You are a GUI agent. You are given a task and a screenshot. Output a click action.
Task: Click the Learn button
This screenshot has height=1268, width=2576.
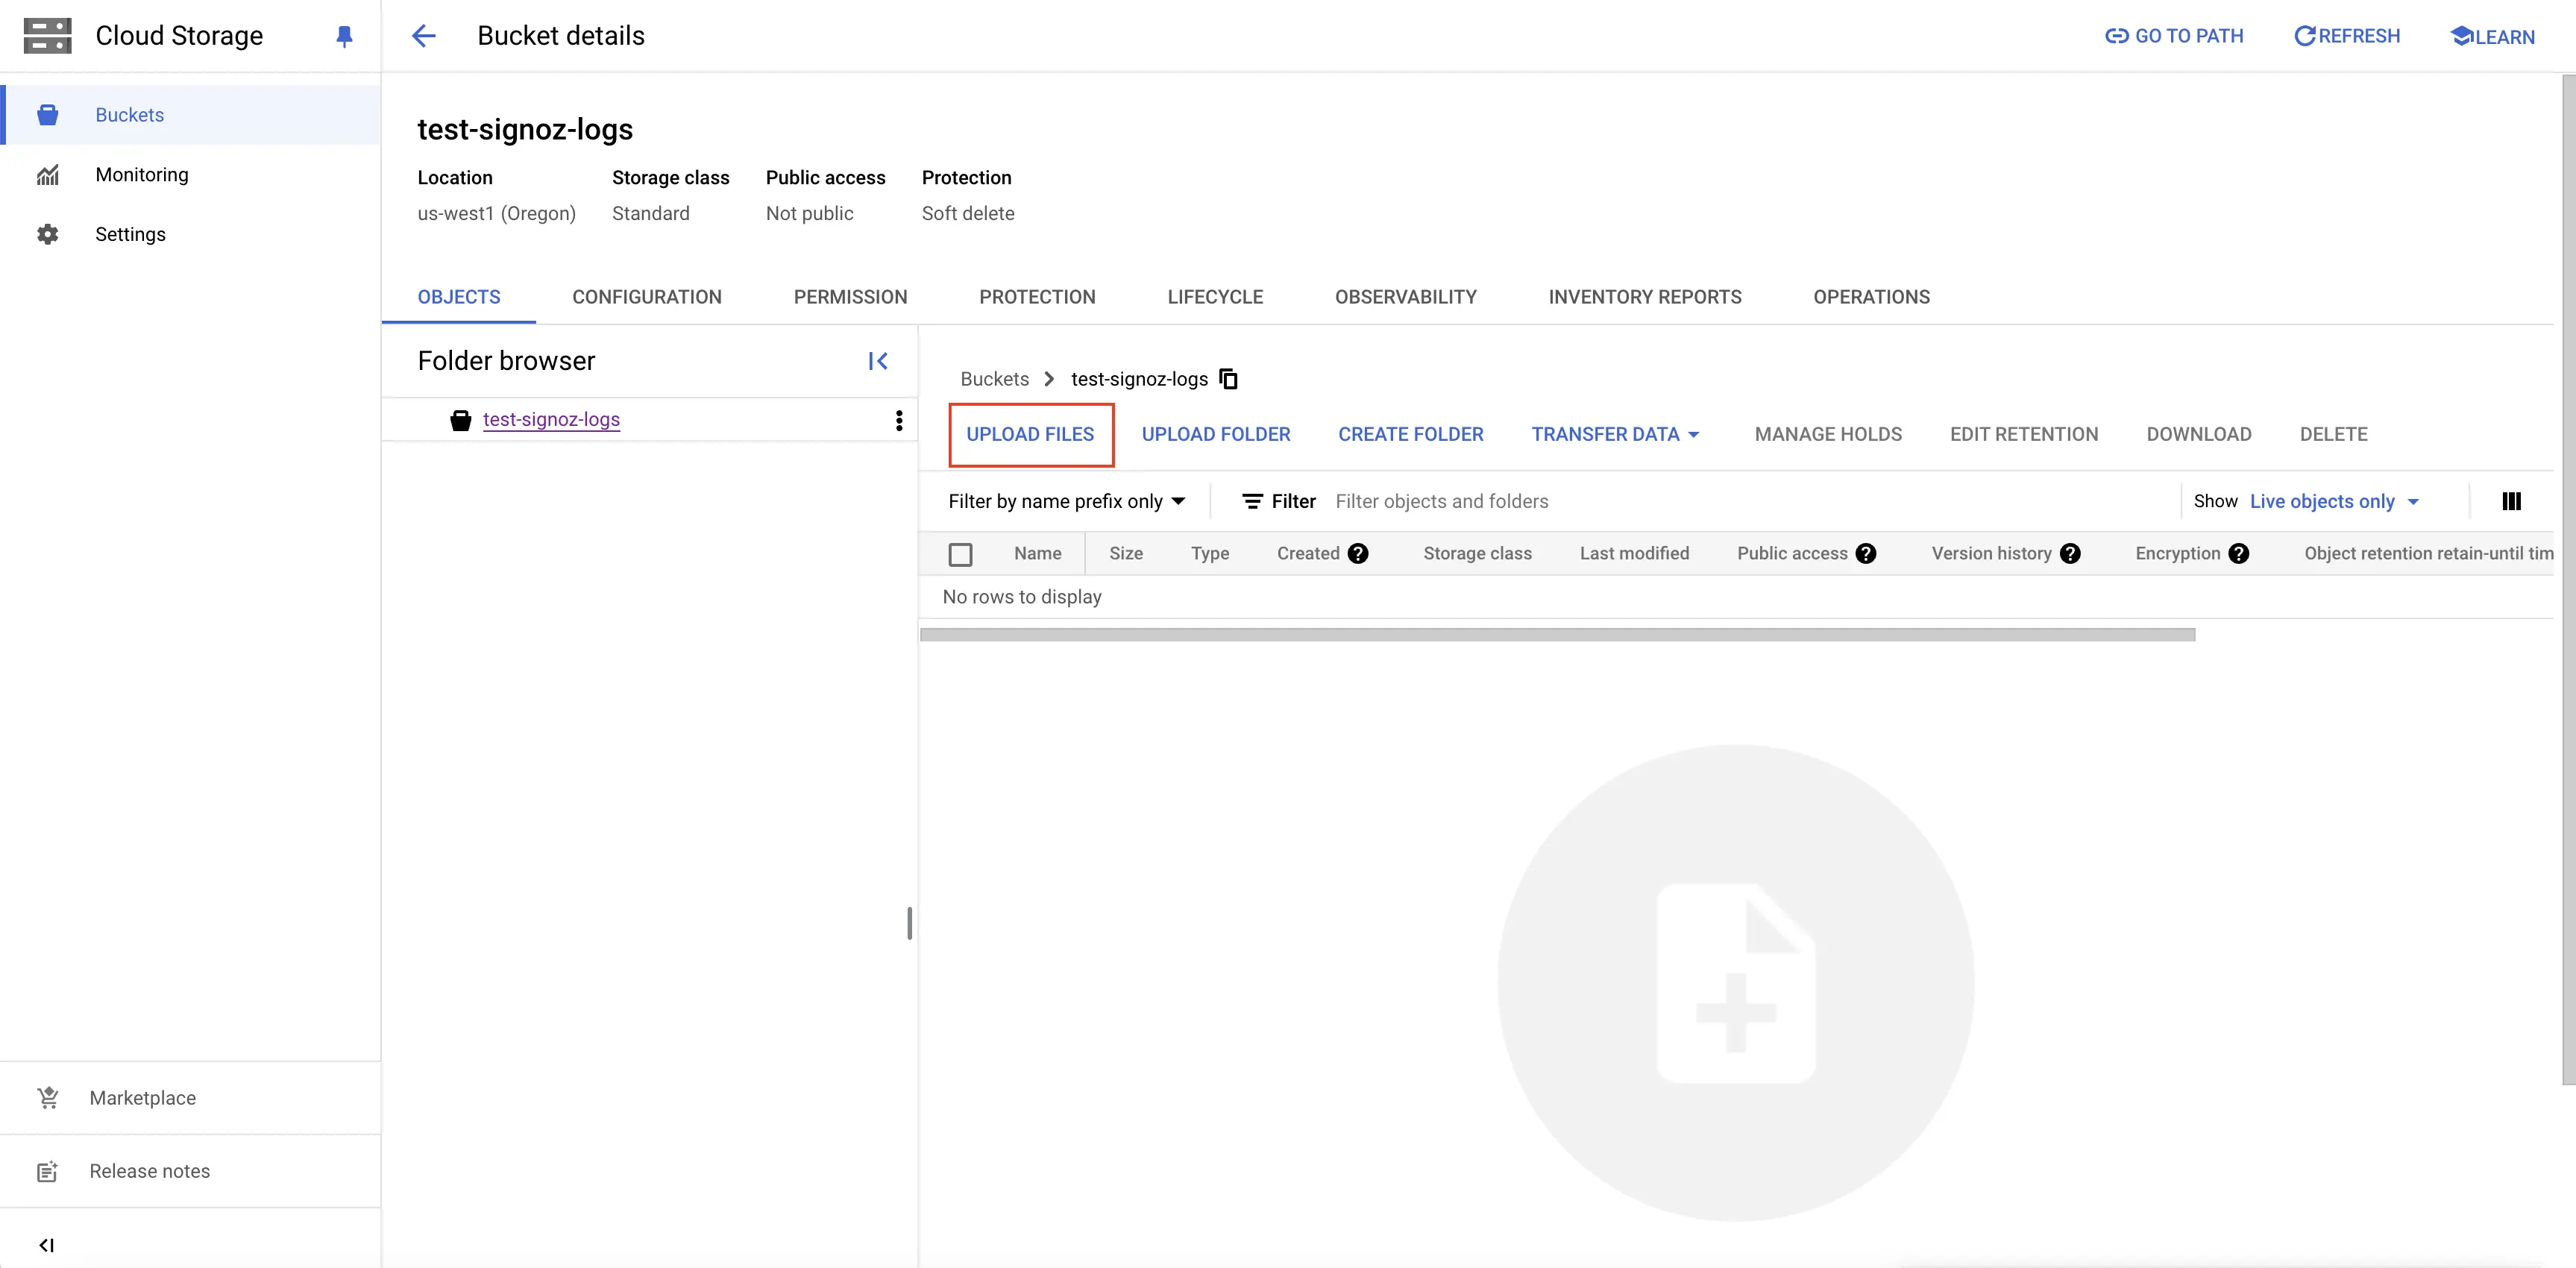coord(2492,37)
